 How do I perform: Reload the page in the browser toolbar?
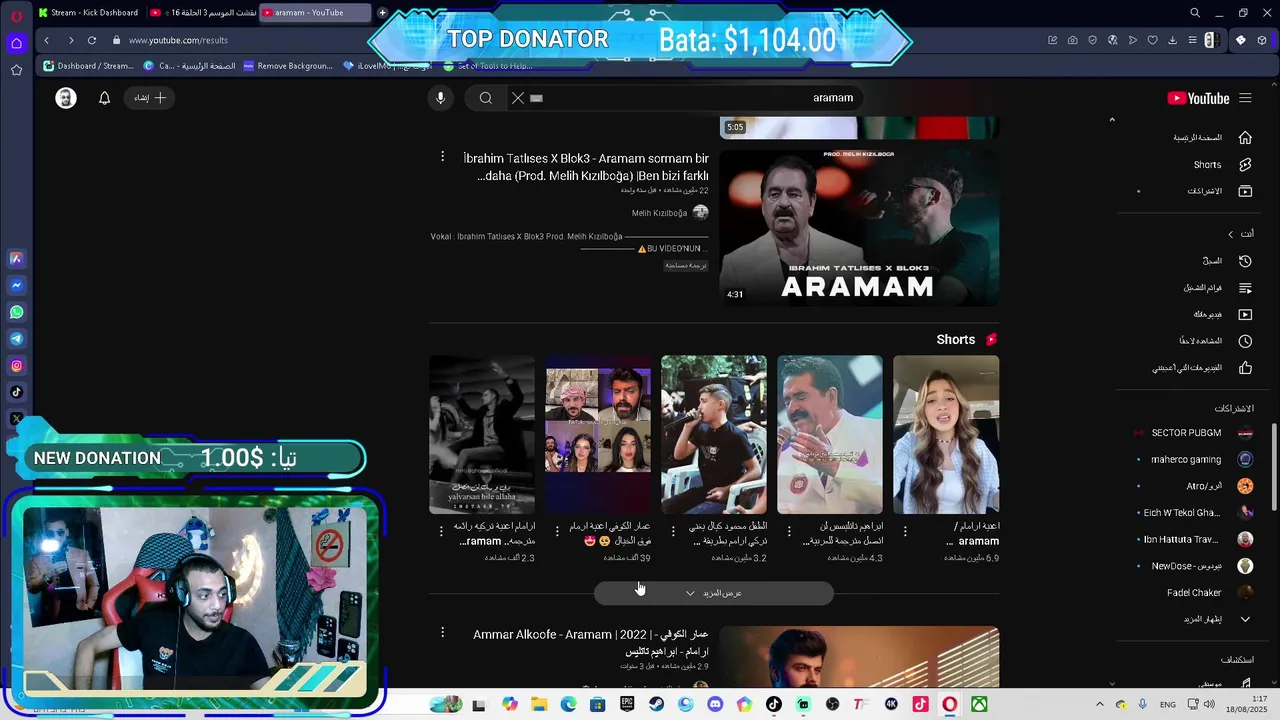(x=92, y=40)
